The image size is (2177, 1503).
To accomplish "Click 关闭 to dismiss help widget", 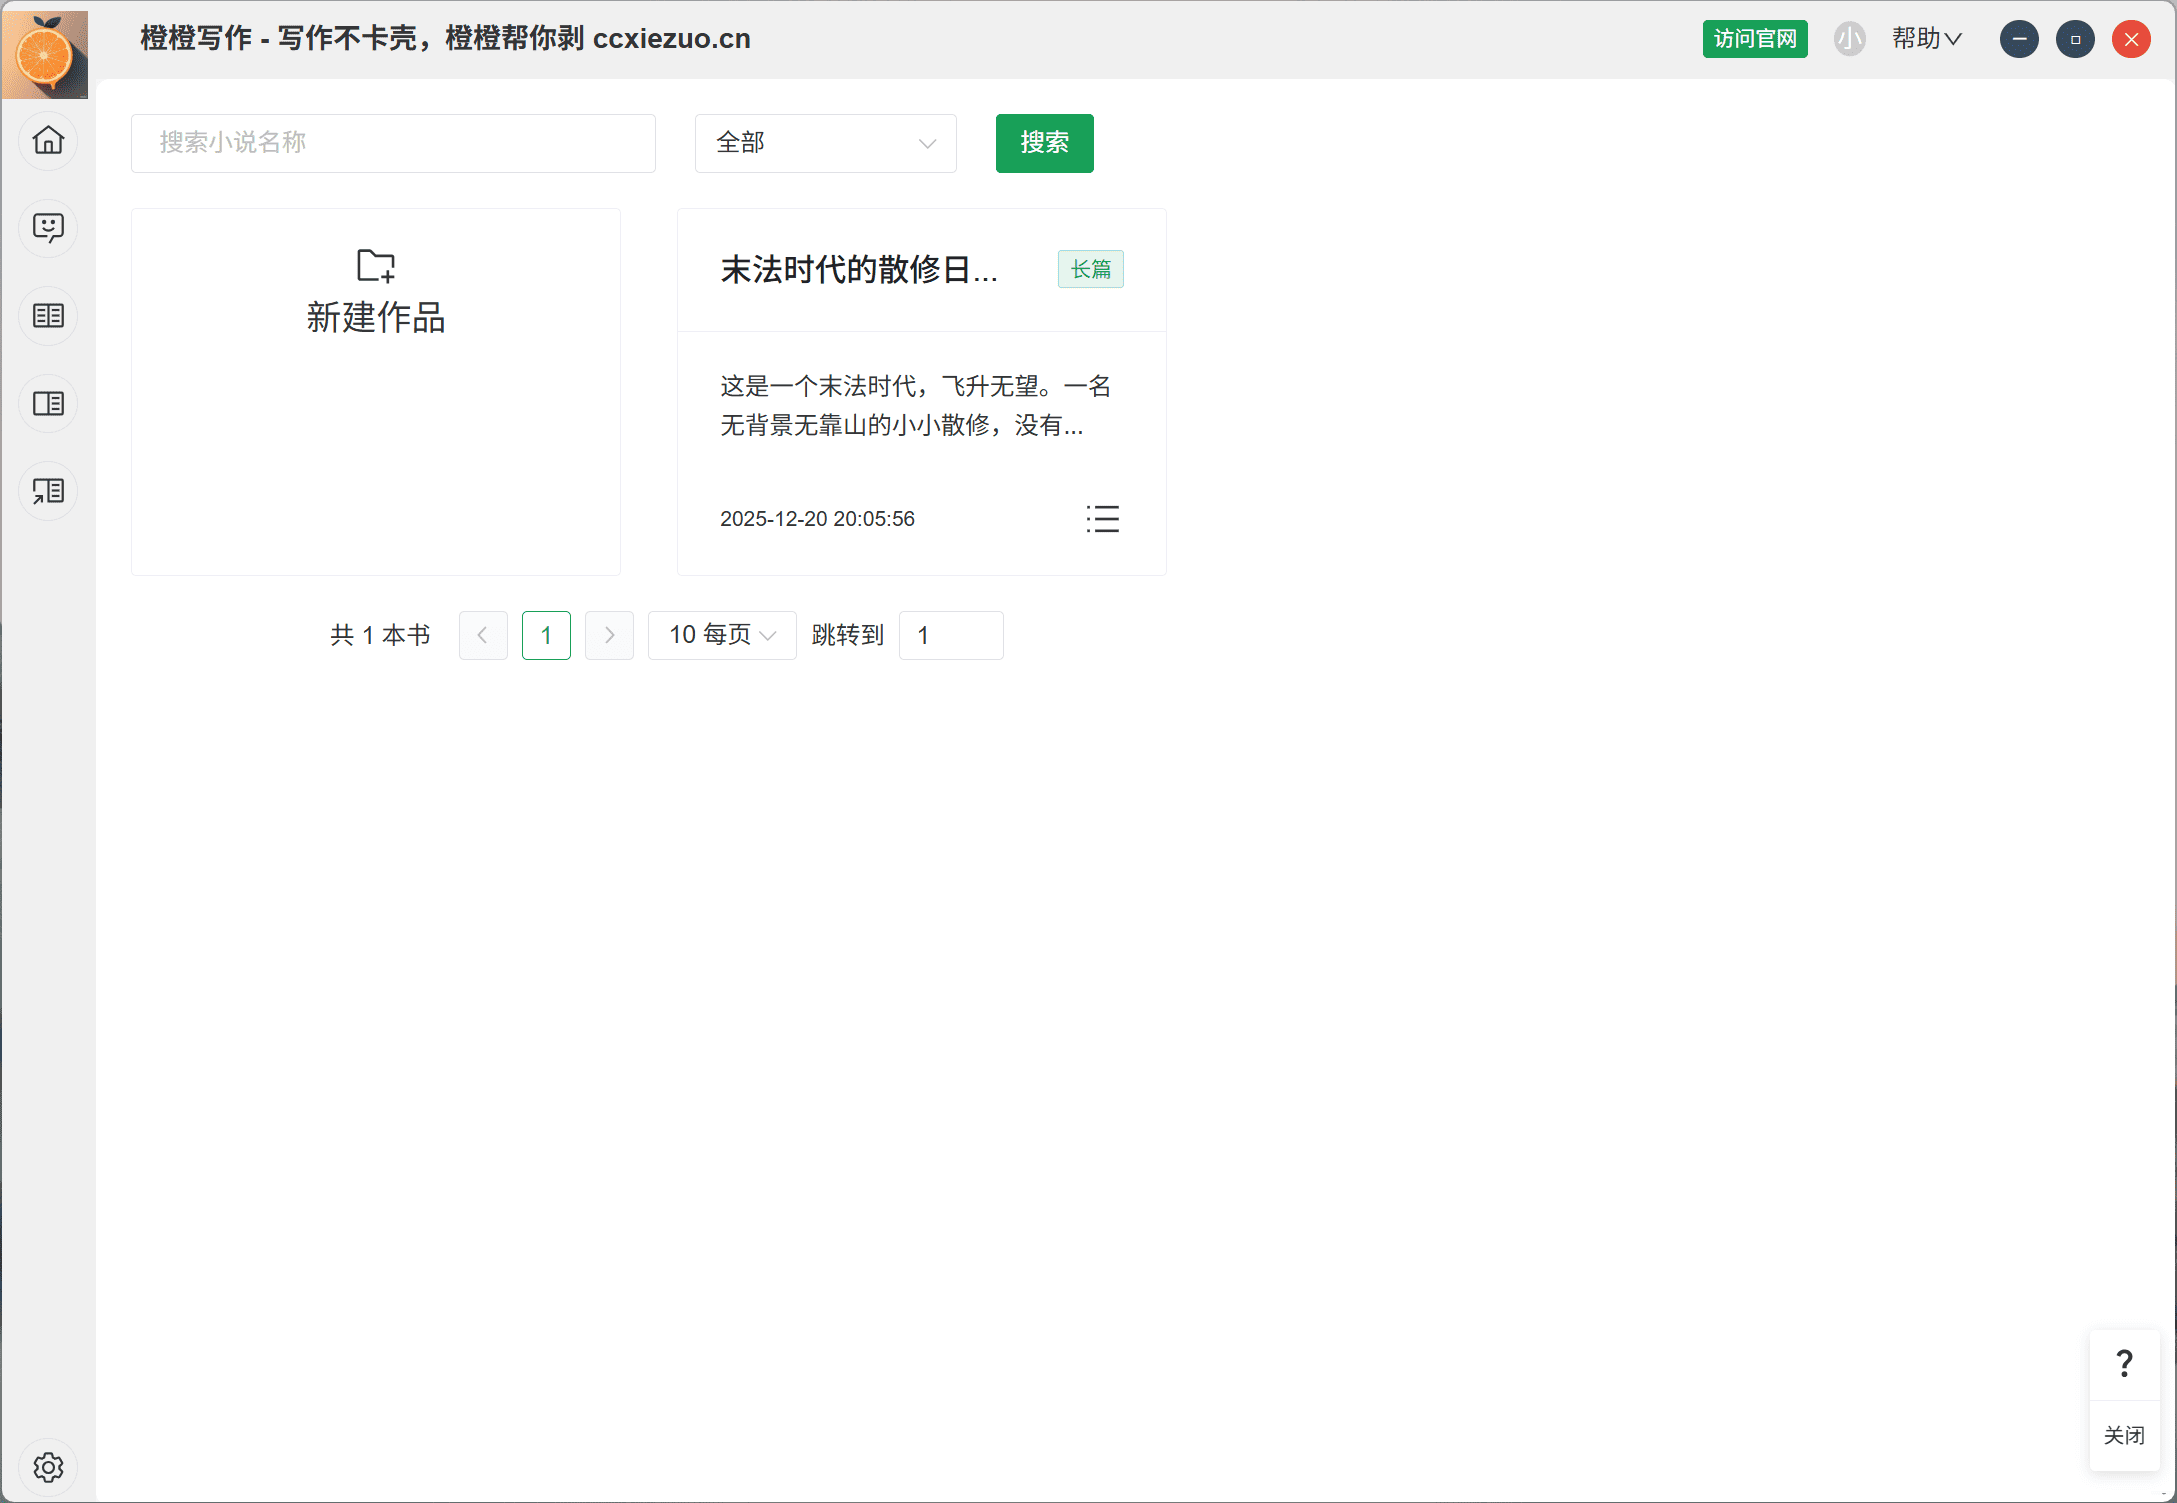I will [x=2124, y=1436].
